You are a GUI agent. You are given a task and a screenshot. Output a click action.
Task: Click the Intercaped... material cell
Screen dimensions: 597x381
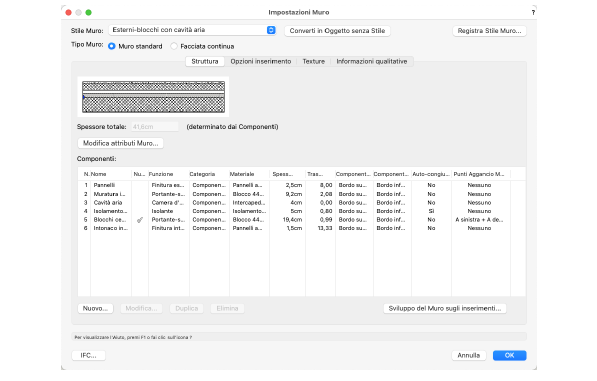[249, 202]
